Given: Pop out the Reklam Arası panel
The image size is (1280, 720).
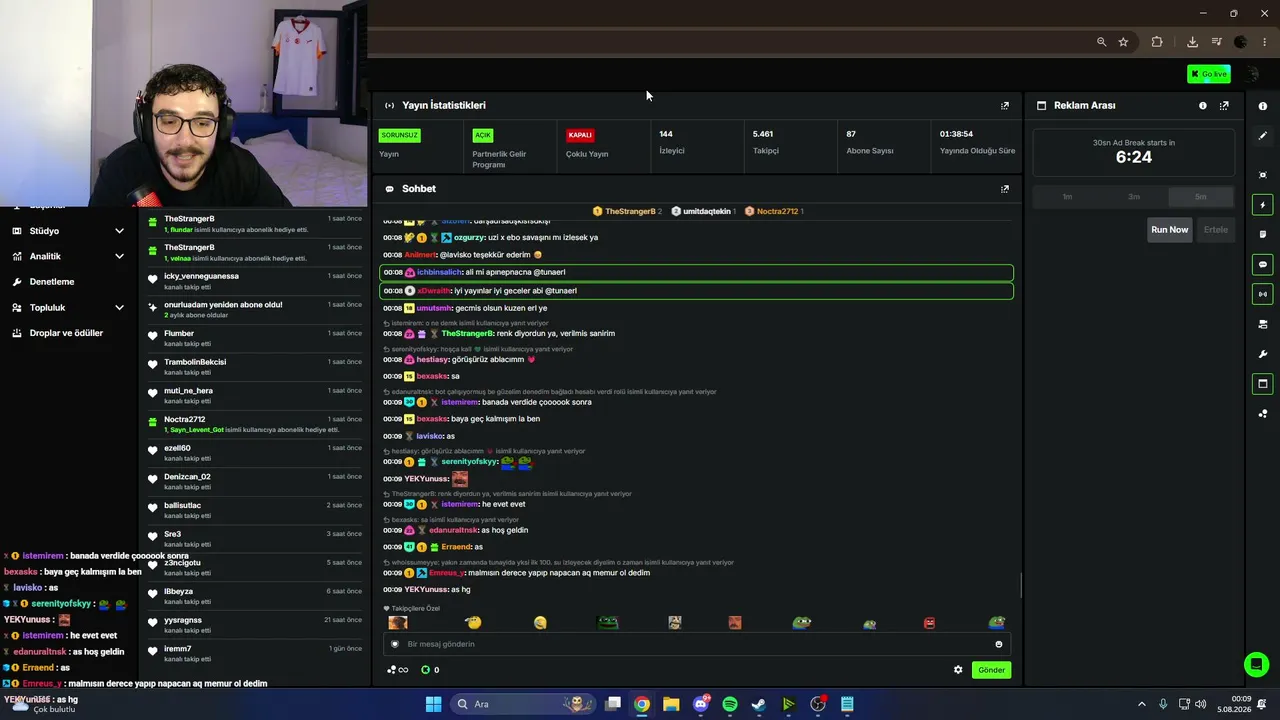Looking at the screenshot, I should tap(1224, 105).
